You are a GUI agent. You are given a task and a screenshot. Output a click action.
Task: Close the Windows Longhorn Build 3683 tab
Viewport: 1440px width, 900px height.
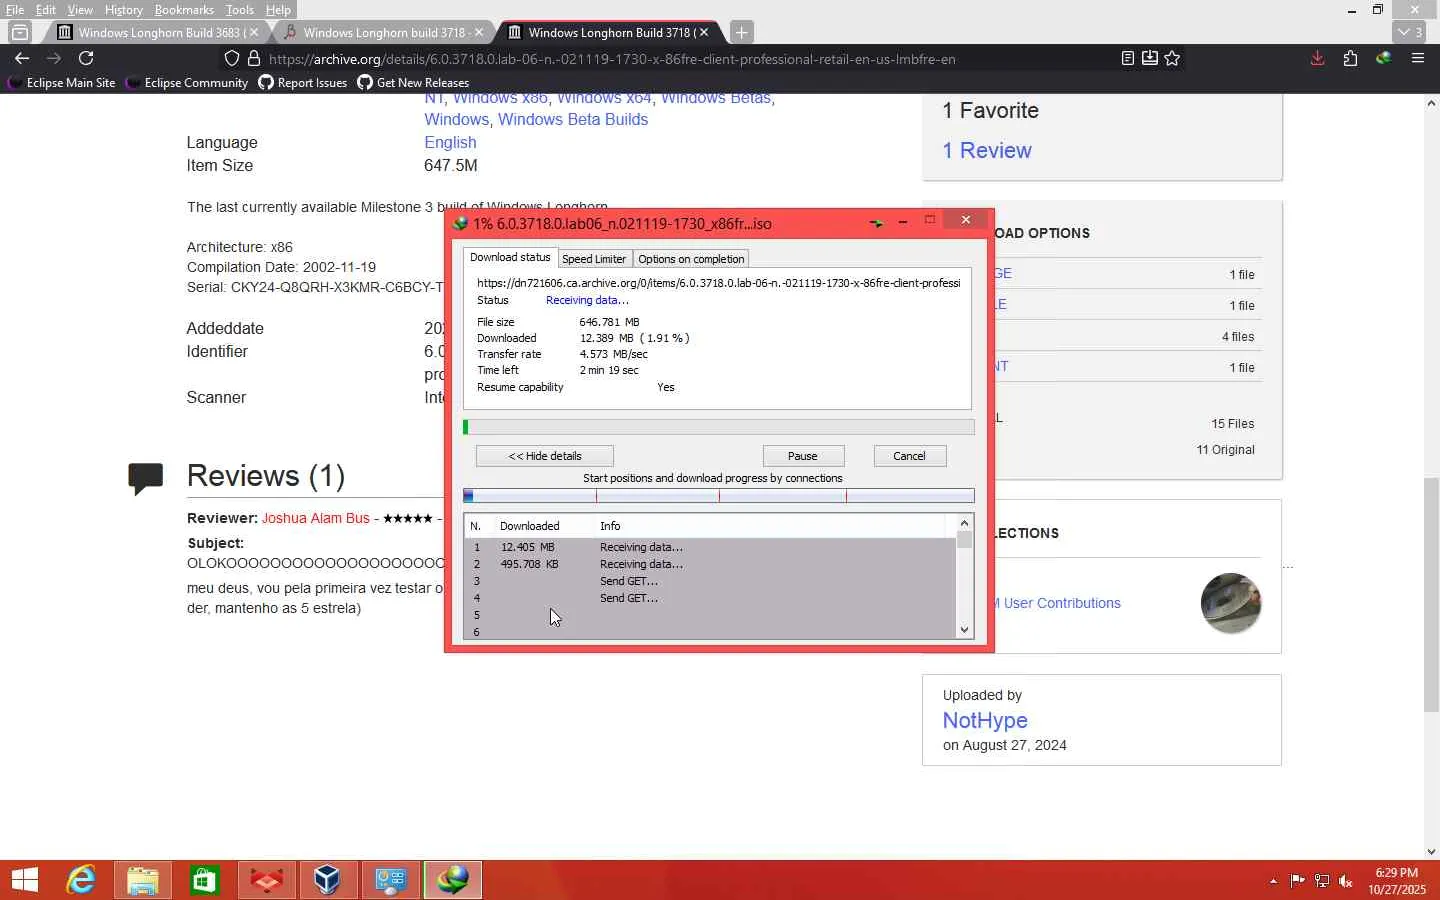coord(254,32)
